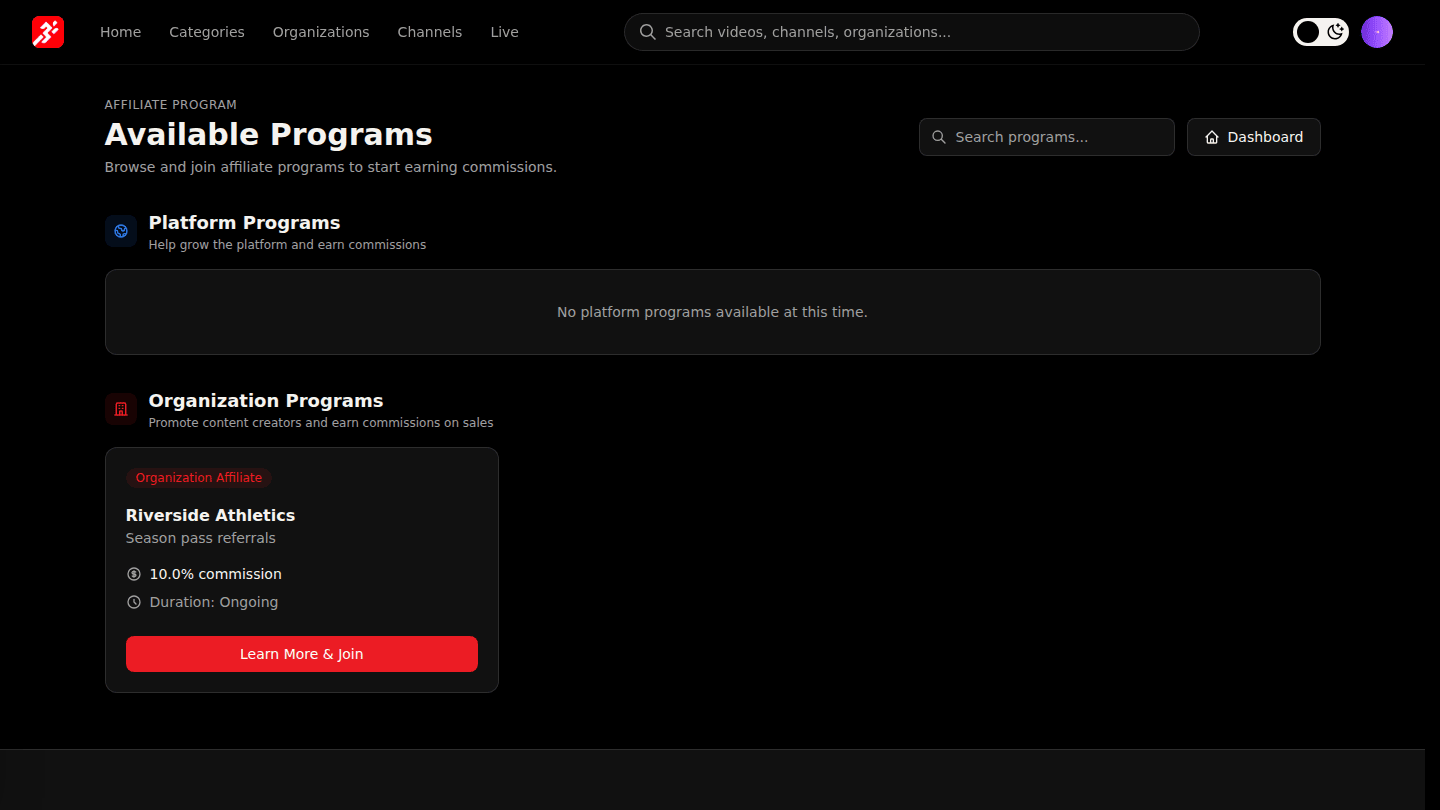
Task: Click the AFFILIATE PROGRAM label
Action: (x=171, y=105)
